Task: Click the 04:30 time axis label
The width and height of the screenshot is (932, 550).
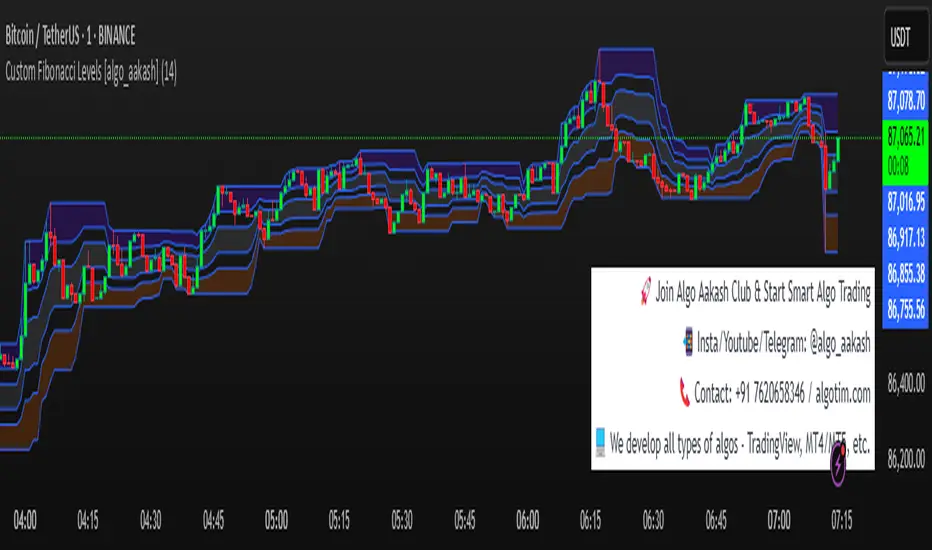Action: click(x=150, y=520)
